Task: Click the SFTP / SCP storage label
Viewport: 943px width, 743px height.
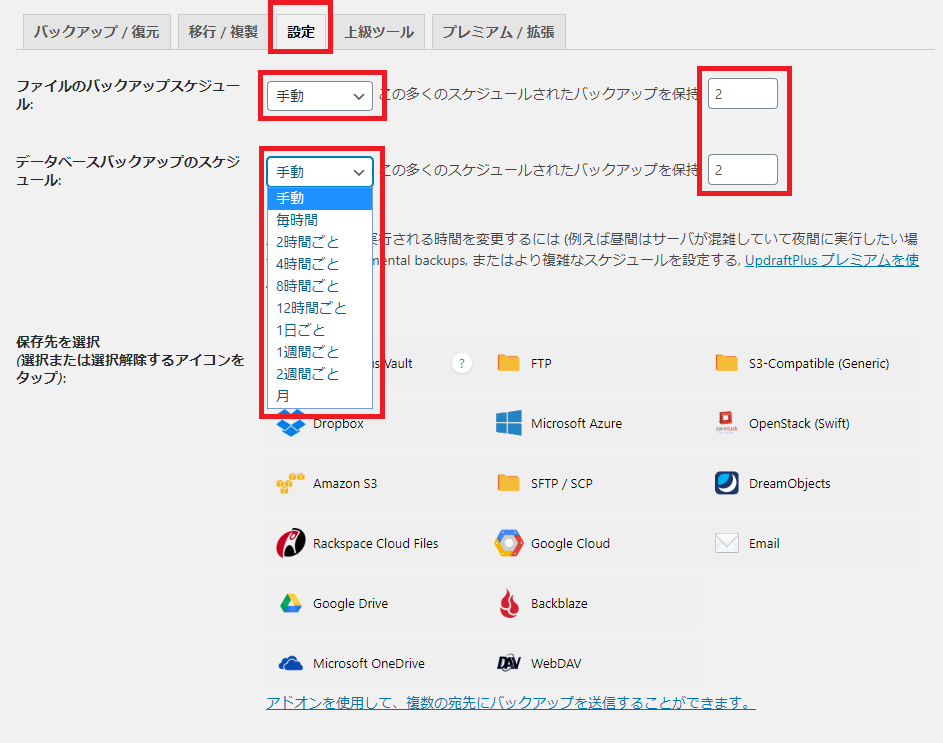Action: [562, 484]
